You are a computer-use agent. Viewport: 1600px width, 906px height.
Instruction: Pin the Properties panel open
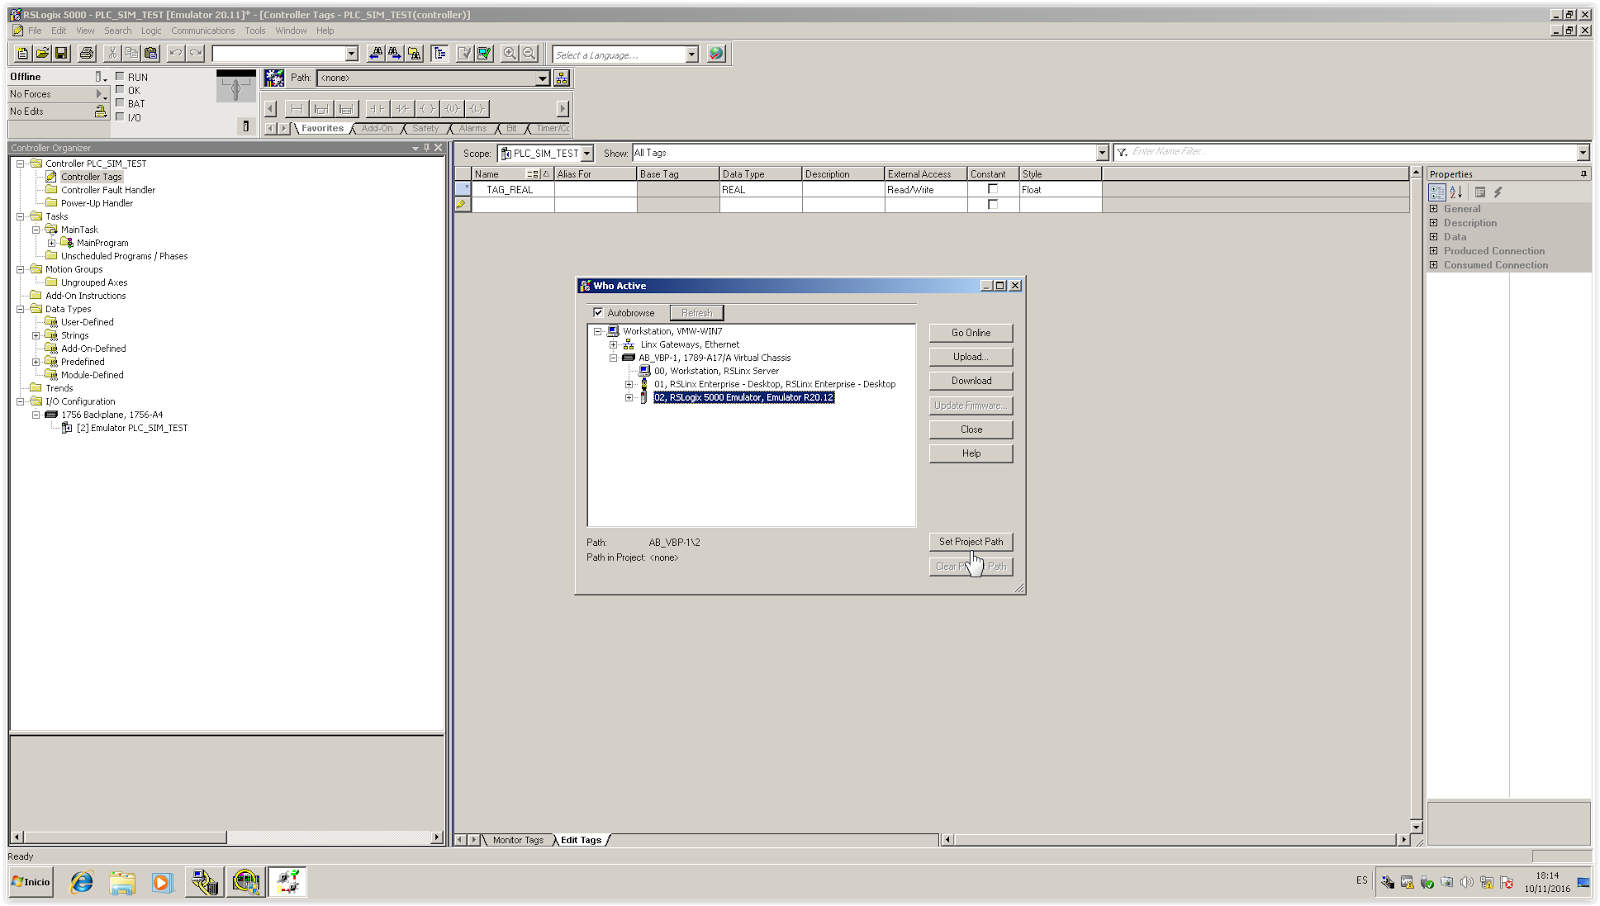click(1584, 174)
